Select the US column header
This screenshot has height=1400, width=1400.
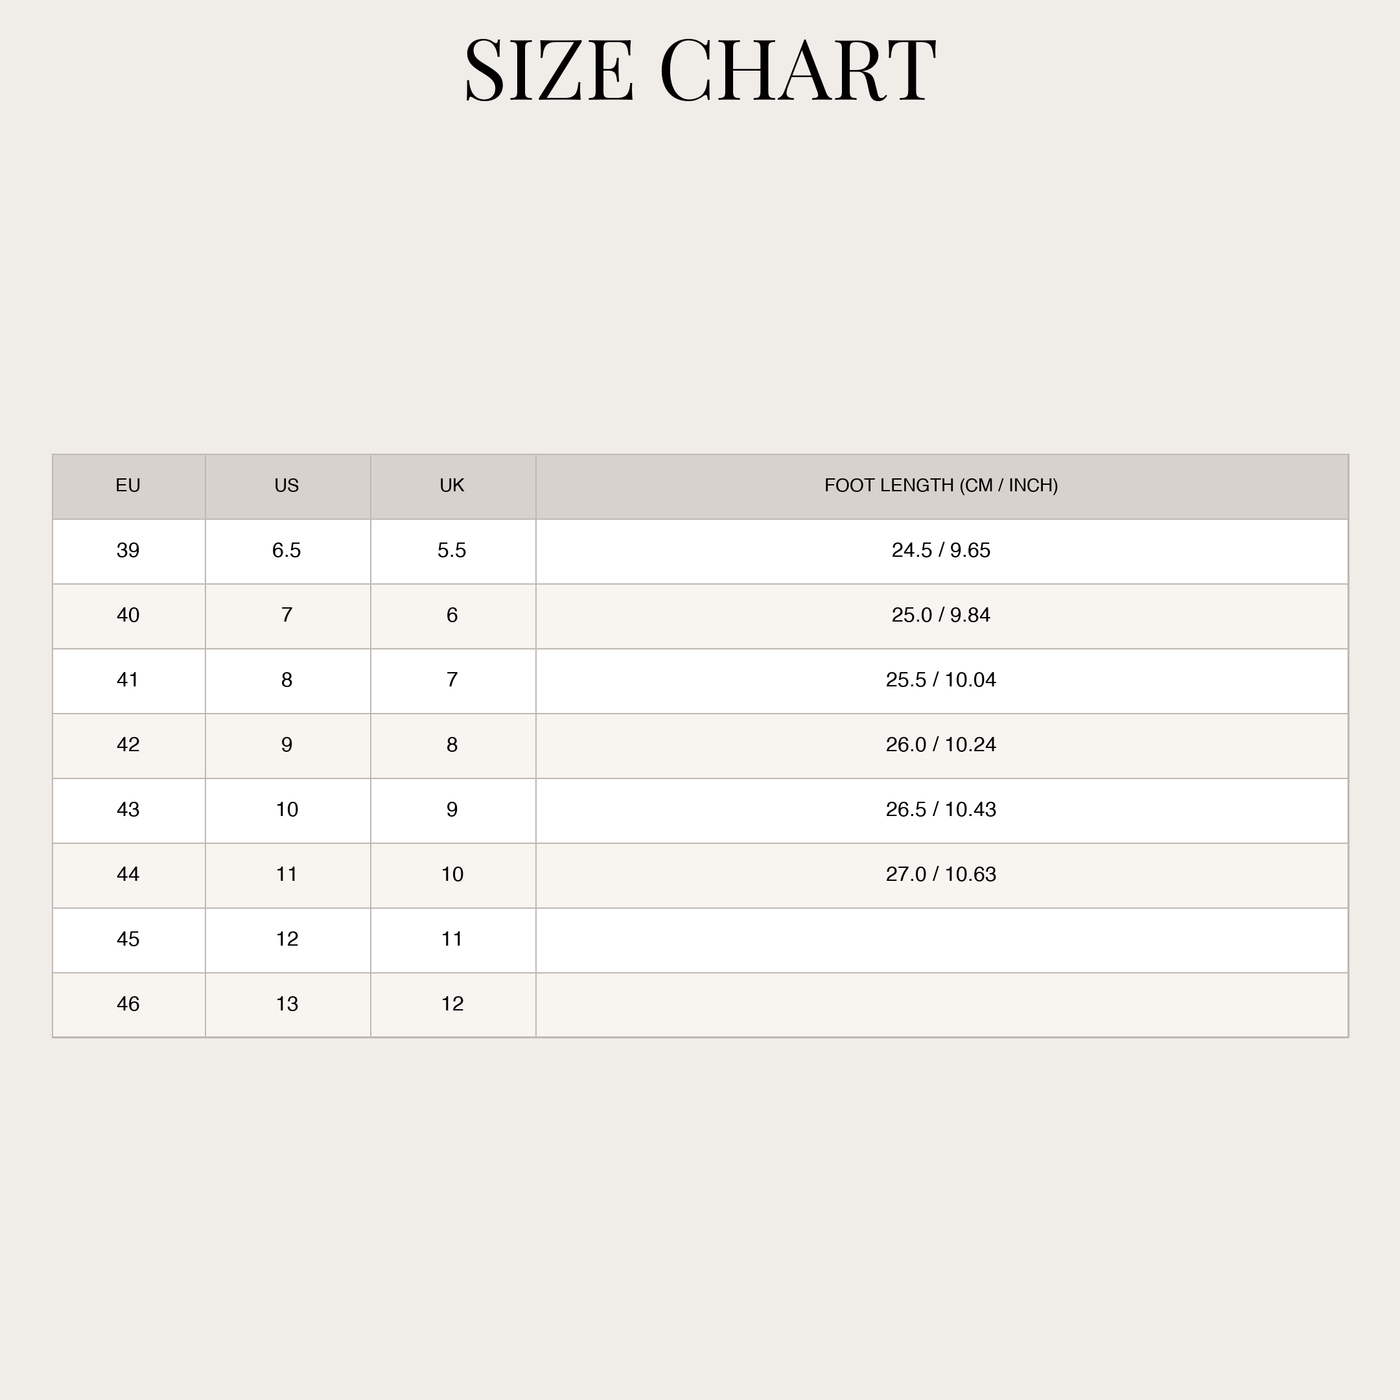click(287, 486)
